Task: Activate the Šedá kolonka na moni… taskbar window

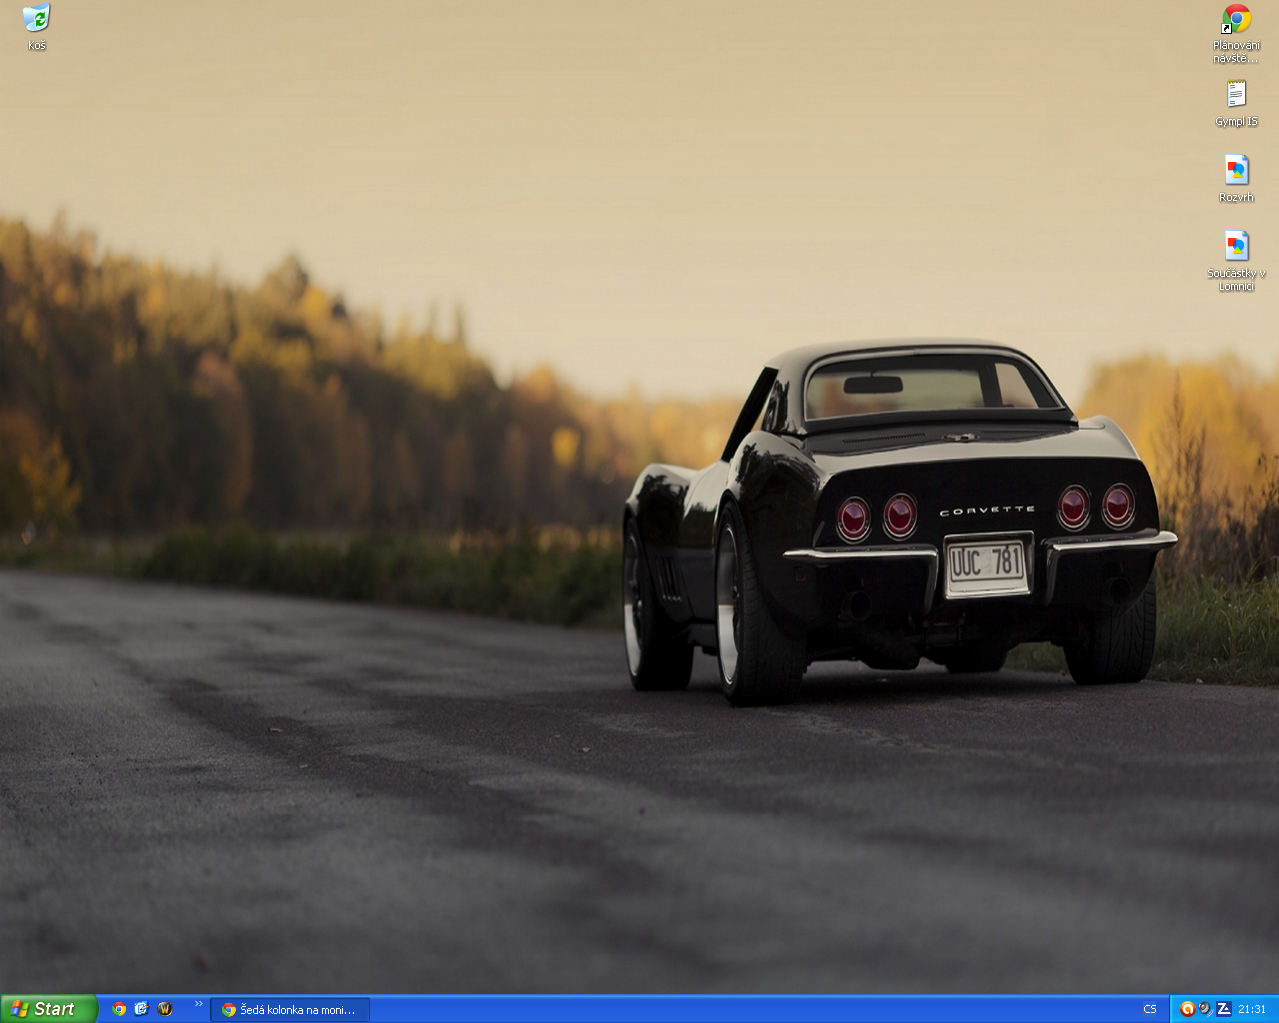Action: pos(290,1010)
